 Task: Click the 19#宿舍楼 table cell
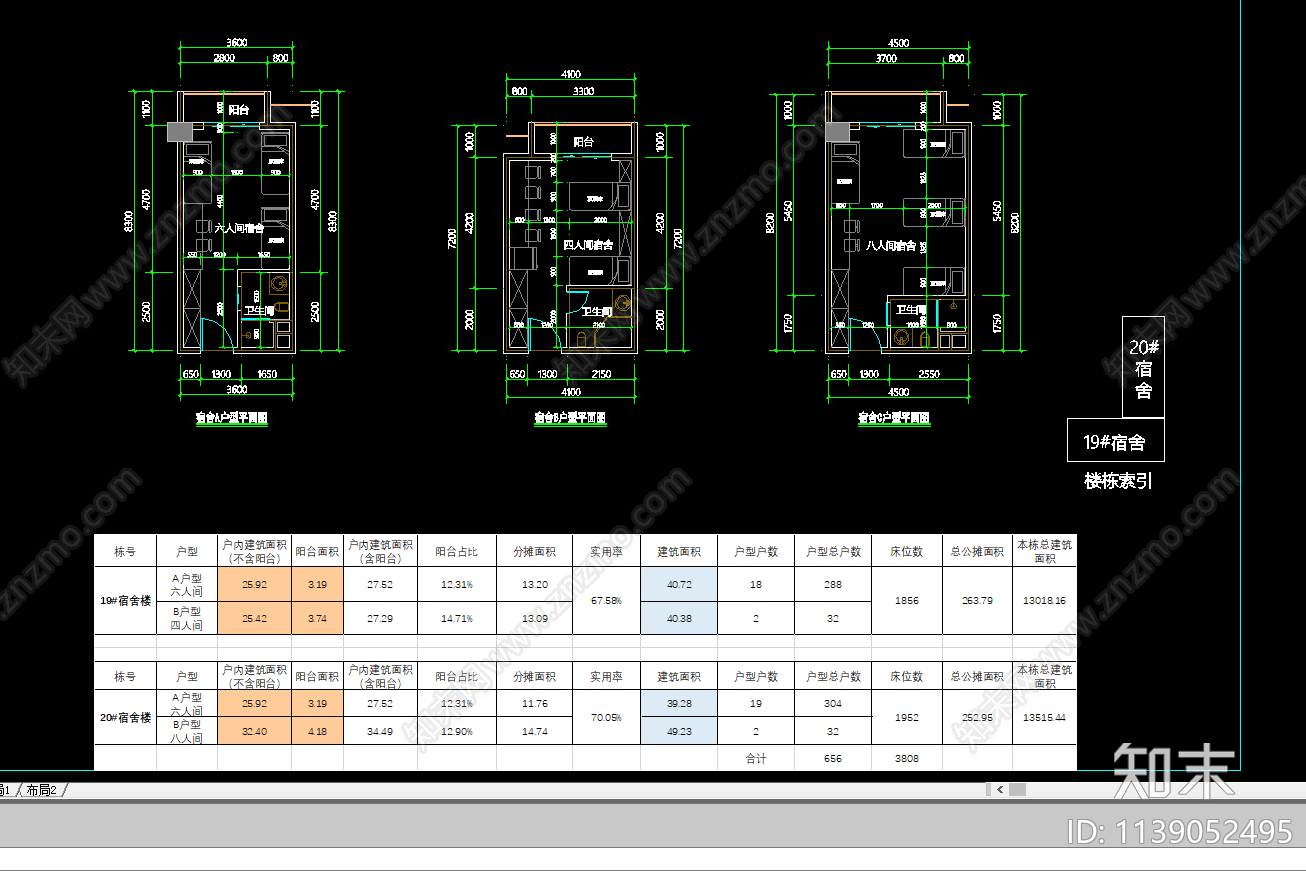point(125,601)
